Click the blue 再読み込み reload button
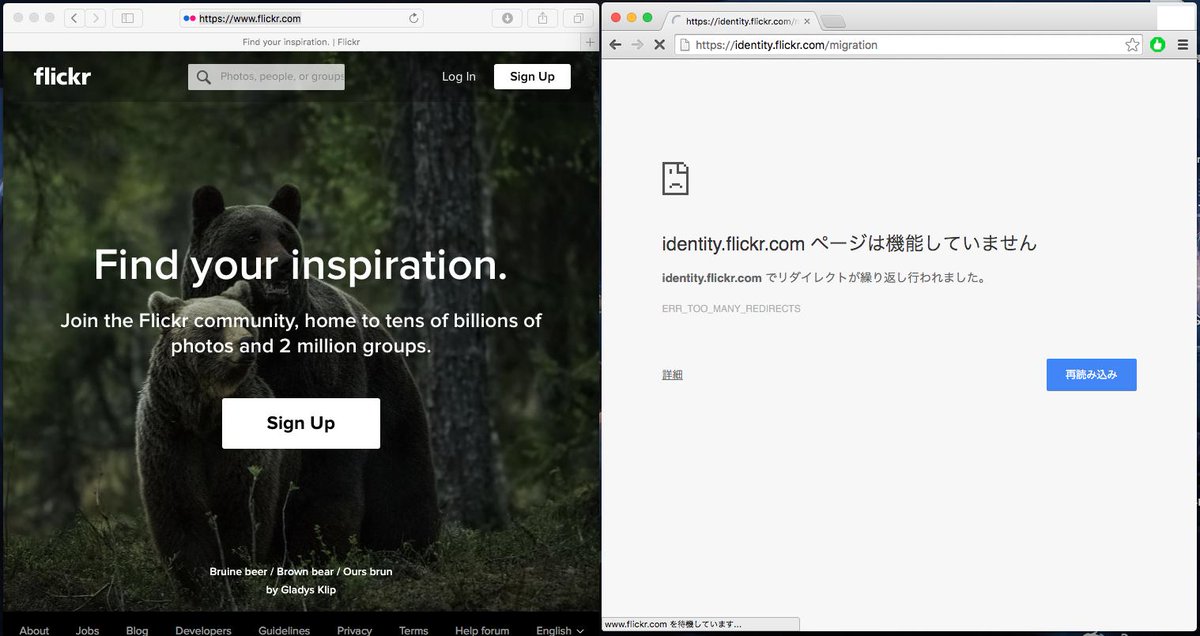 [1091, 374]
